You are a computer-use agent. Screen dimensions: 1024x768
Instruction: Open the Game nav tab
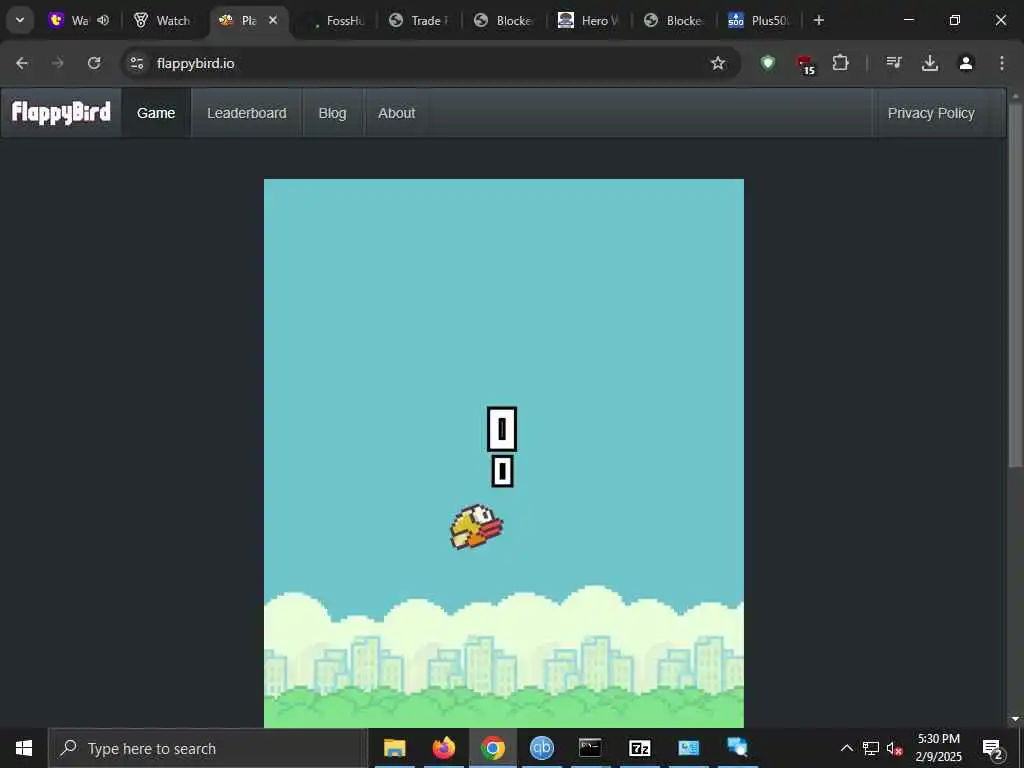coord(156,113)
